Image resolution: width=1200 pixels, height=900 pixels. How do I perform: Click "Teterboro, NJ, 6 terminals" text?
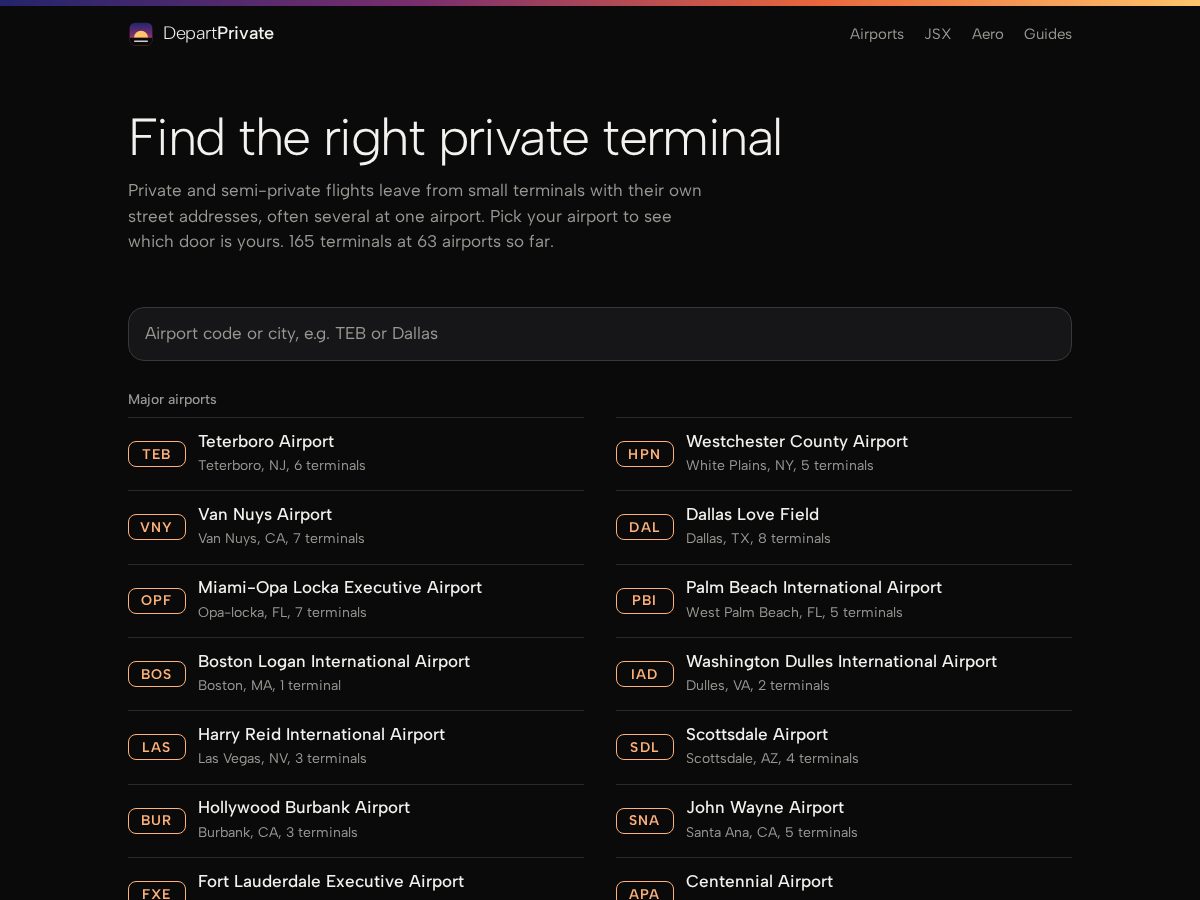[282, 466]
